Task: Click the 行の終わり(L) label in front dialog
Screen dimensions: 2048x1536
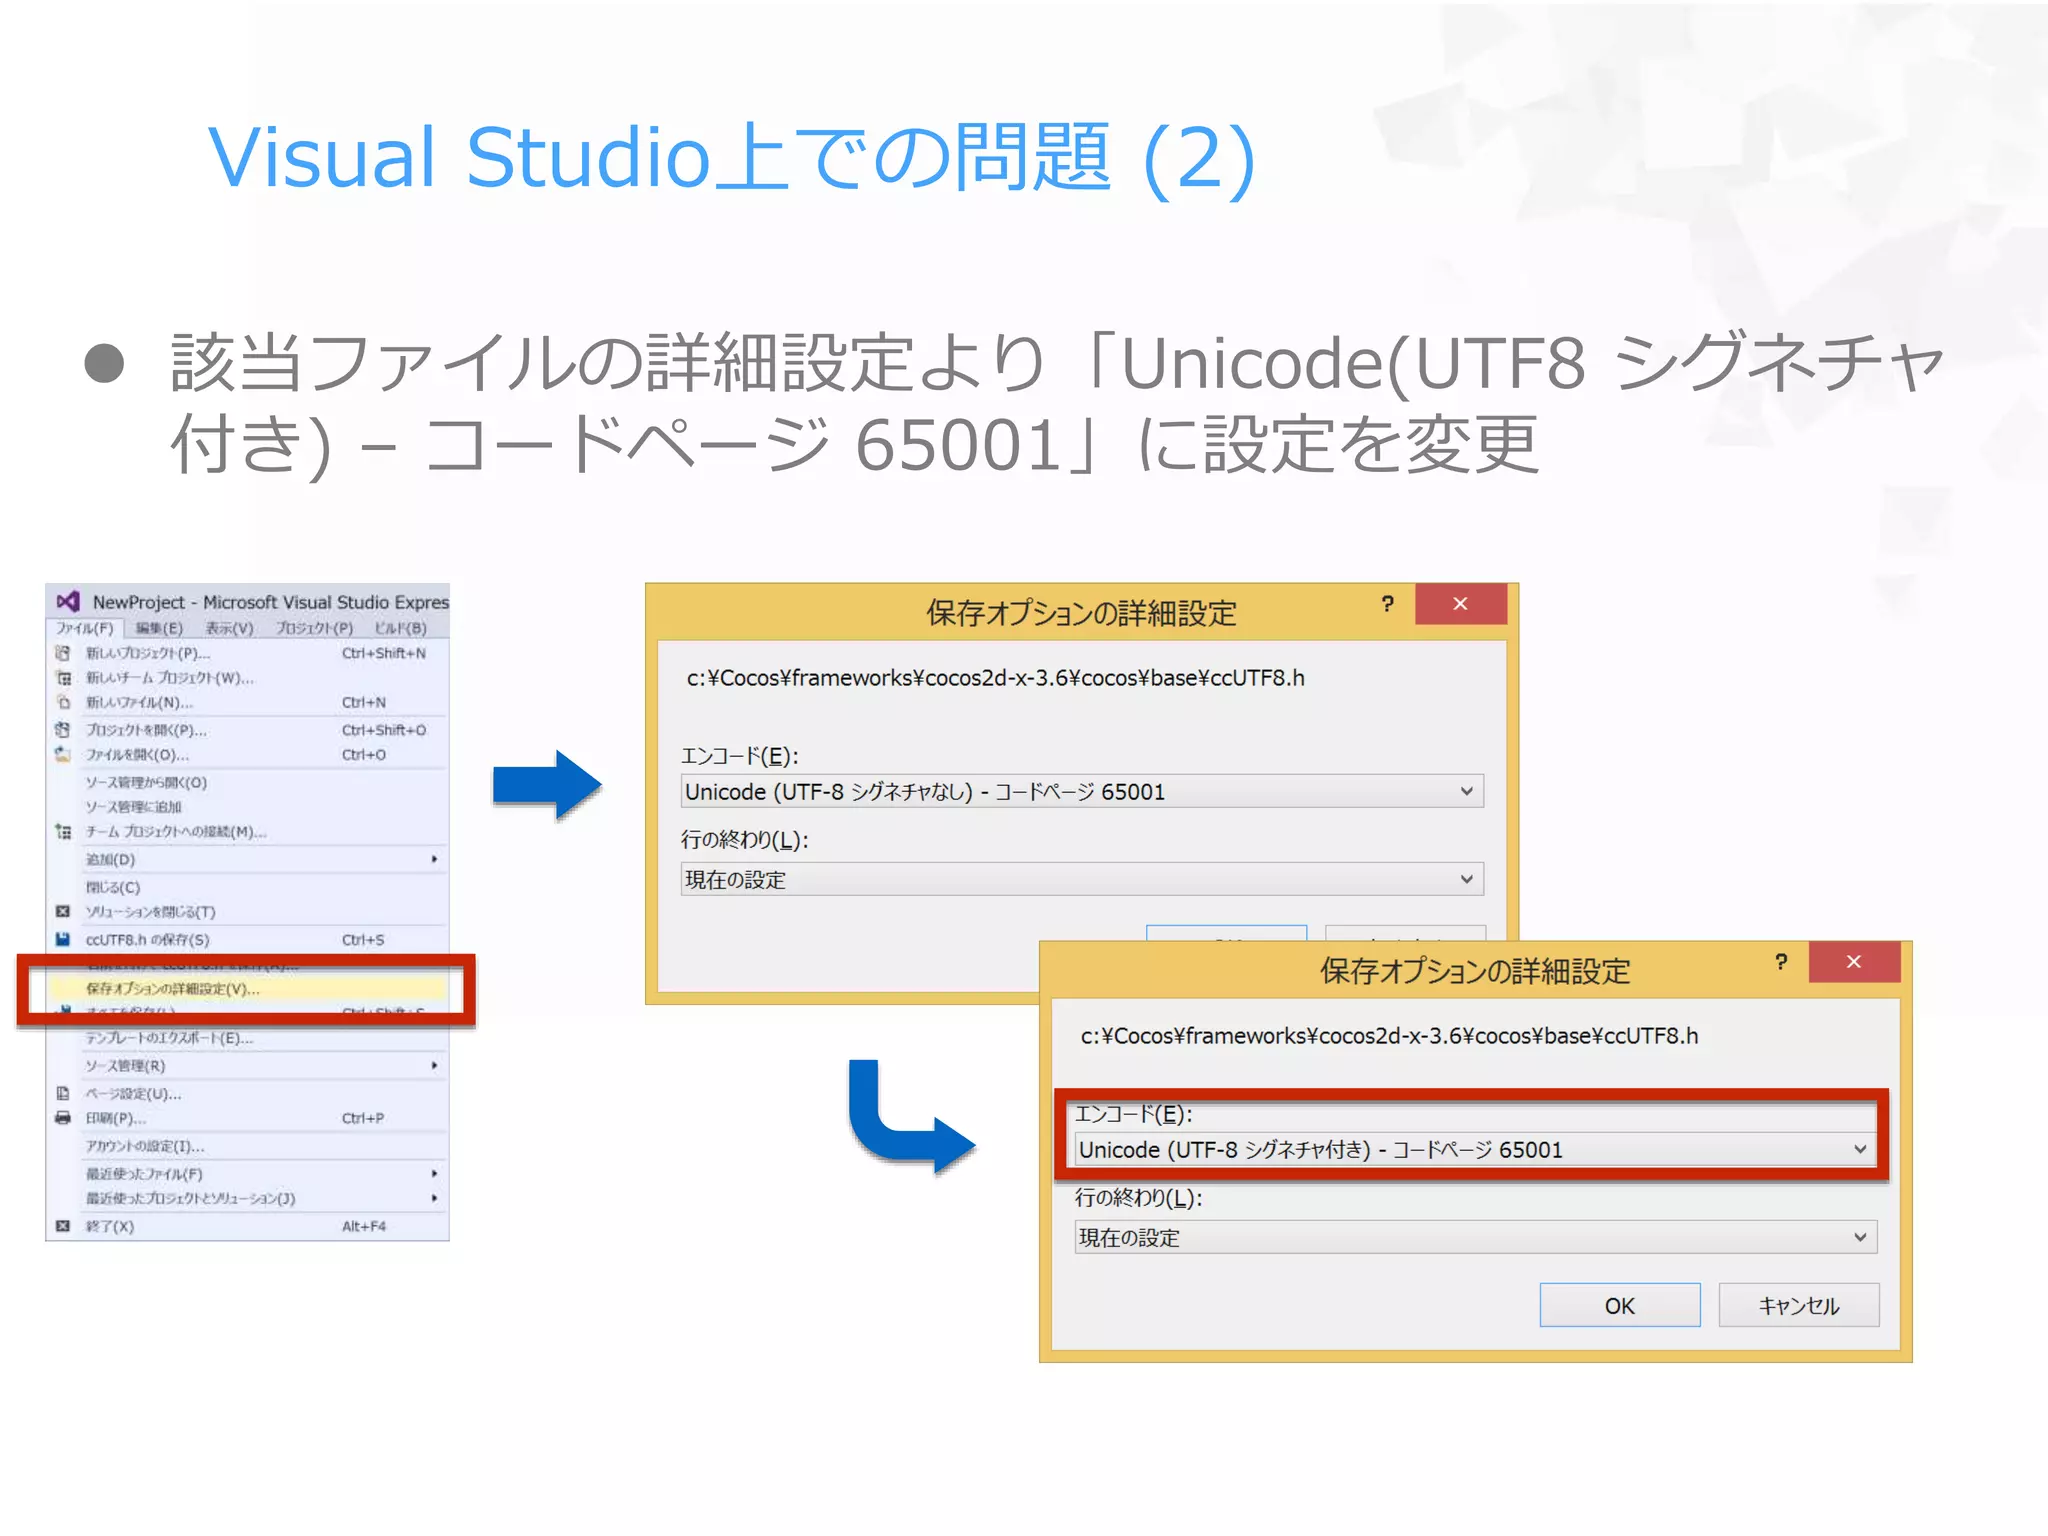Action: [1138, 1197]
